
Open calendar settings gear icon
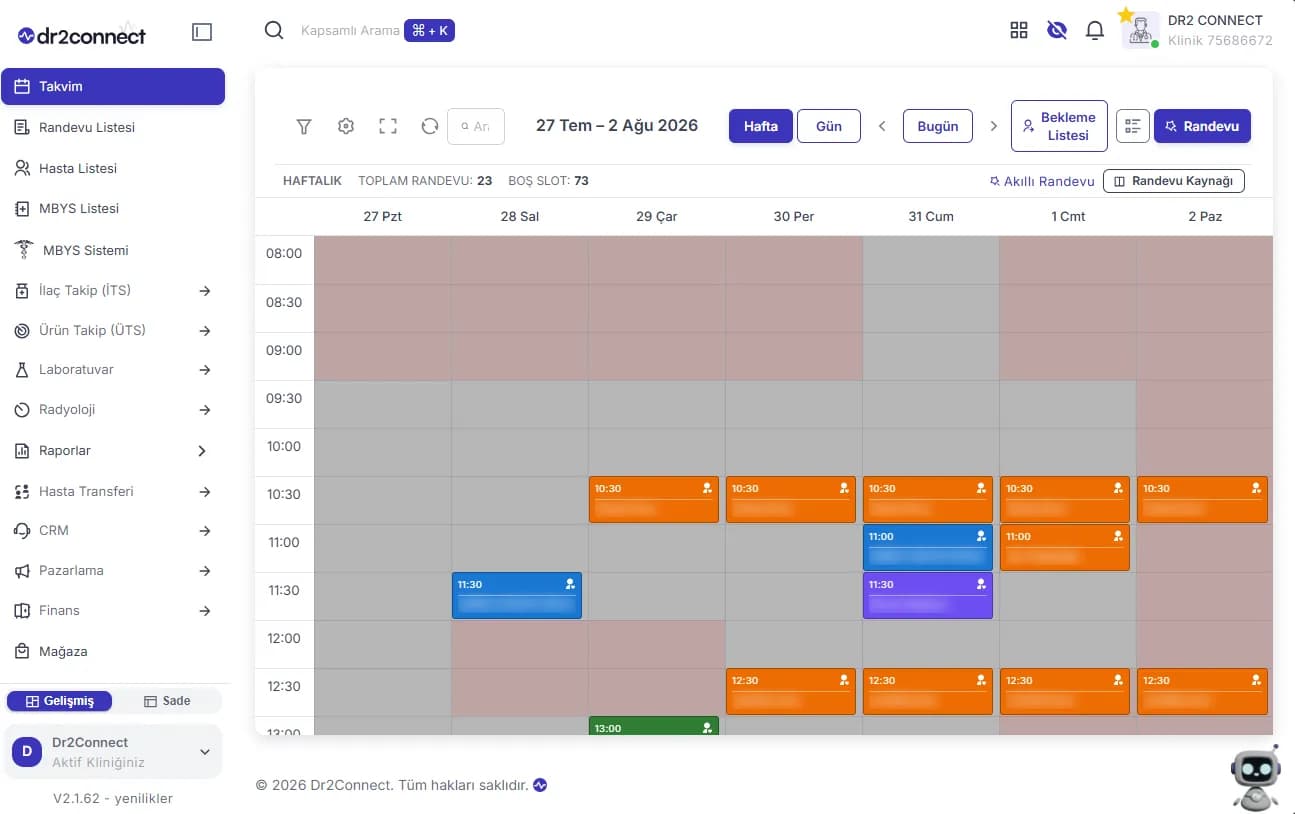(x=346, y=126)
